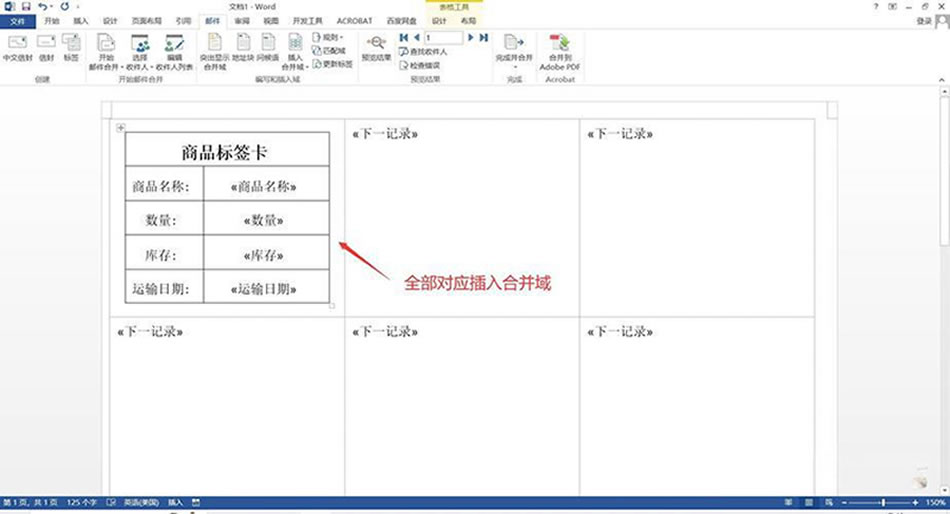The width and height of the screenshot is (950, 514).
Task: Toggle 预览结果 (Preview Results) button
Action: point(376,48)
